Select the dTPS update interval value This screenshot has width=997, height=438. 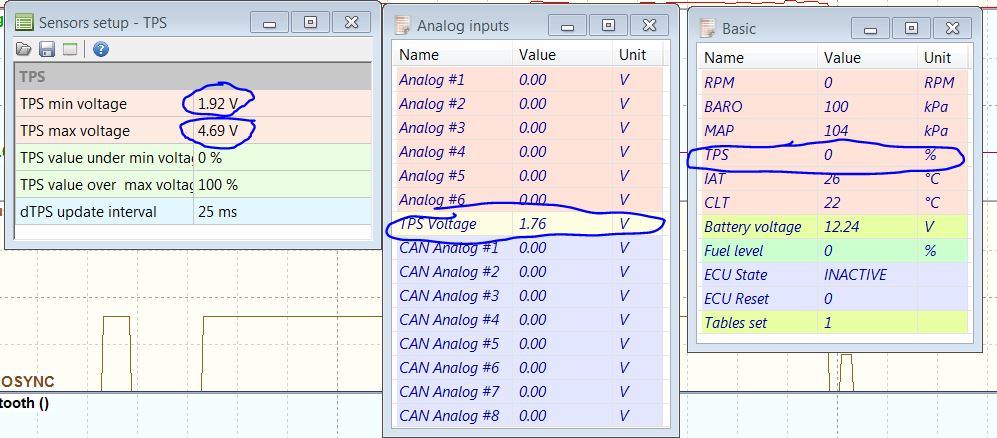point(280,212)
